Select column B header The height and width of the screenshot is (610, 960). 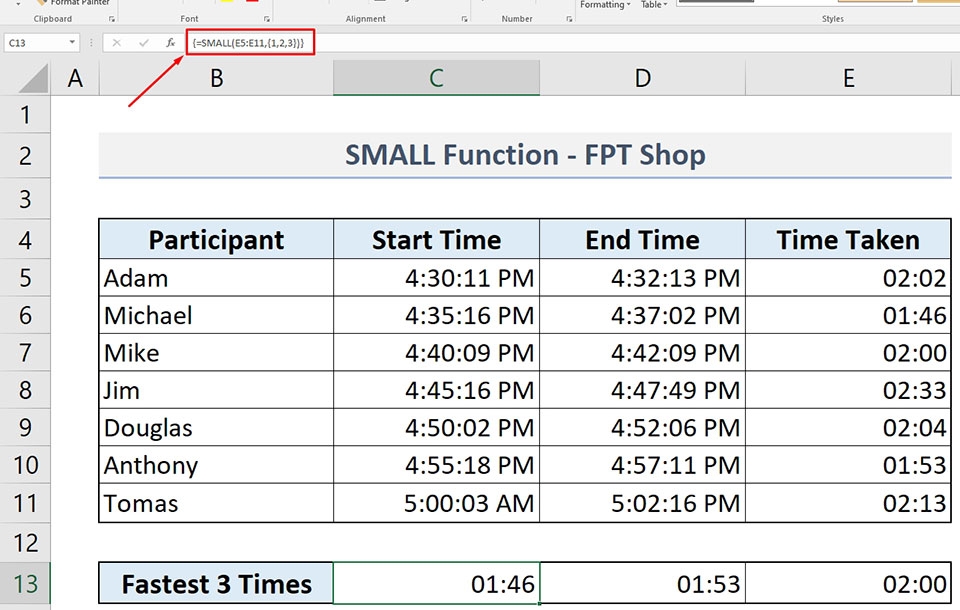[216, 78]
